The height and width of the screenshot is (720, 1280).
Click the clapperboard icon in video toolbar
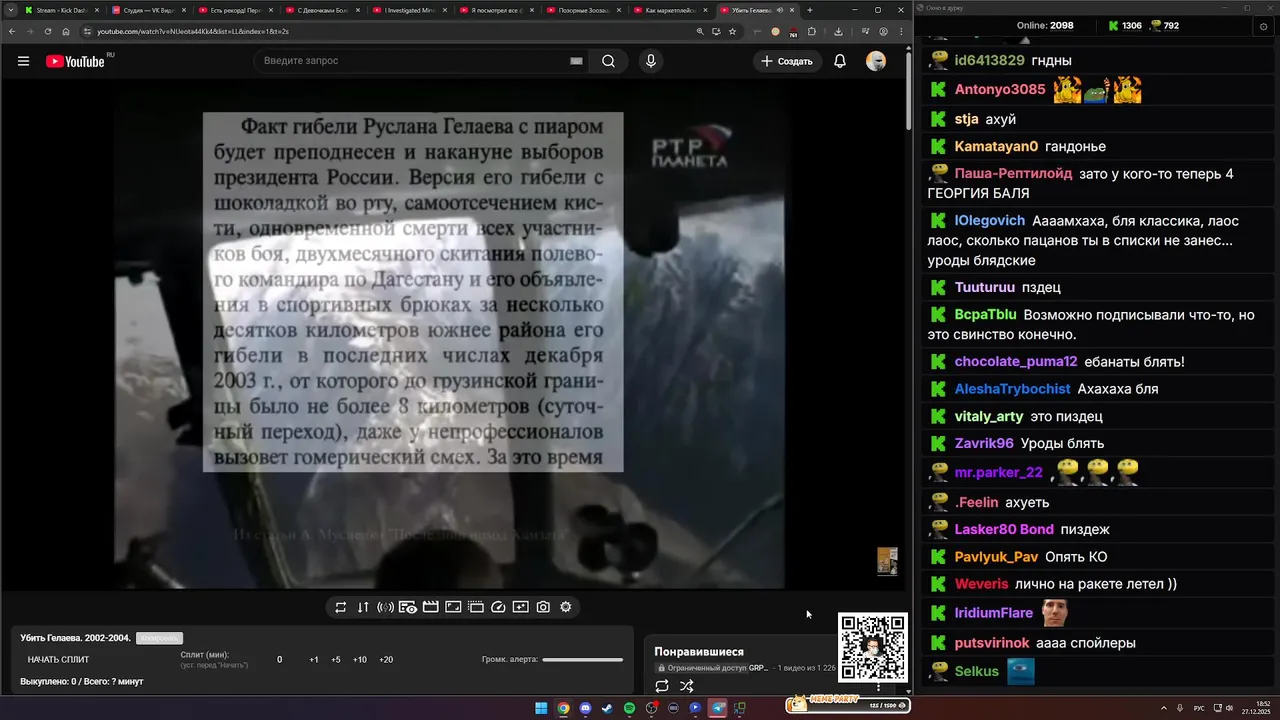click(430, 607)
